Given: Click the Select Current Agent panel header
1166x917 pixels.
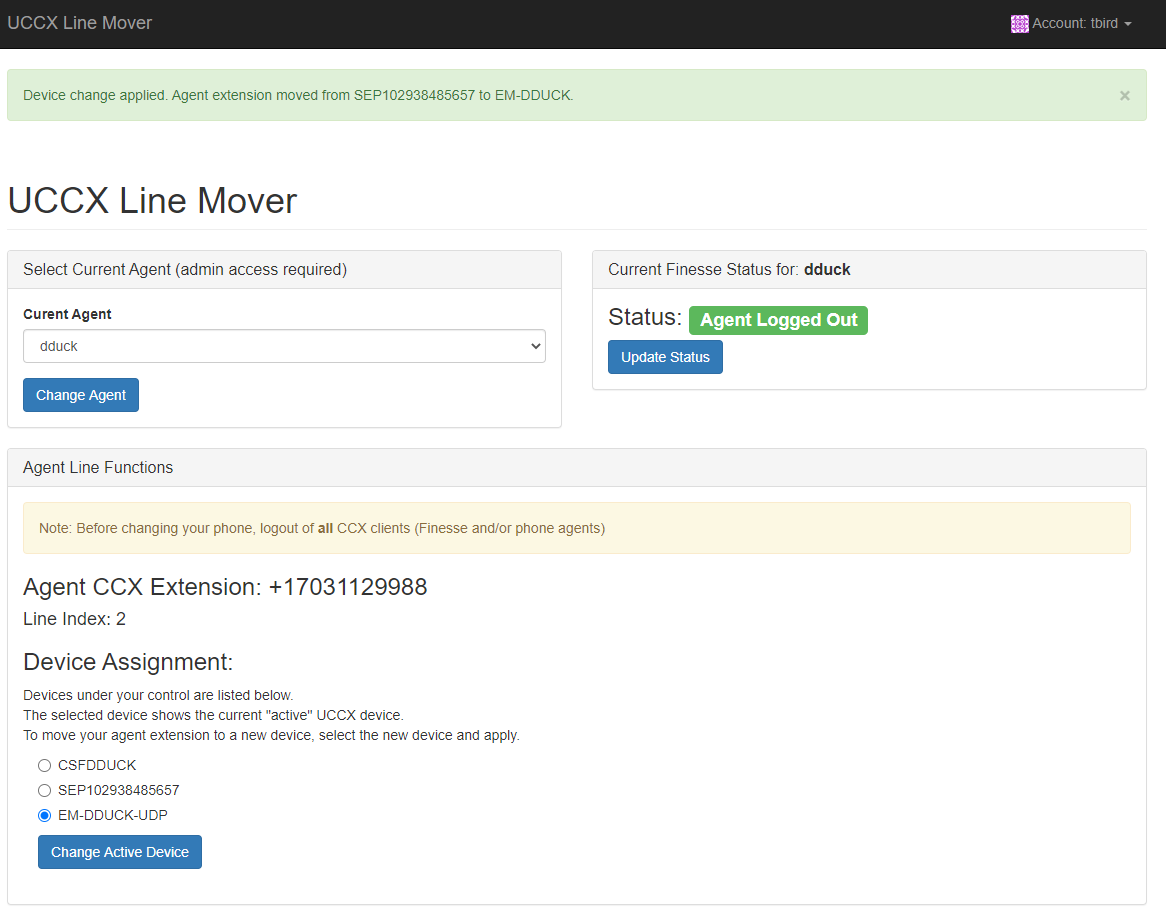Looking at the screenshot, I should pos(284,270).
